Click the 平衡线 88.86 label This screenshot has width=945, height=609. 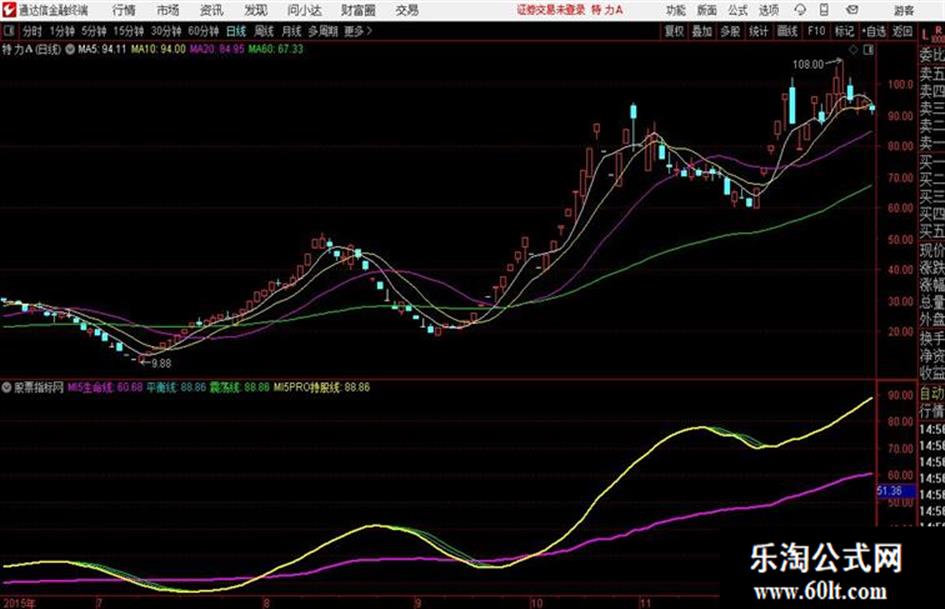176,387
